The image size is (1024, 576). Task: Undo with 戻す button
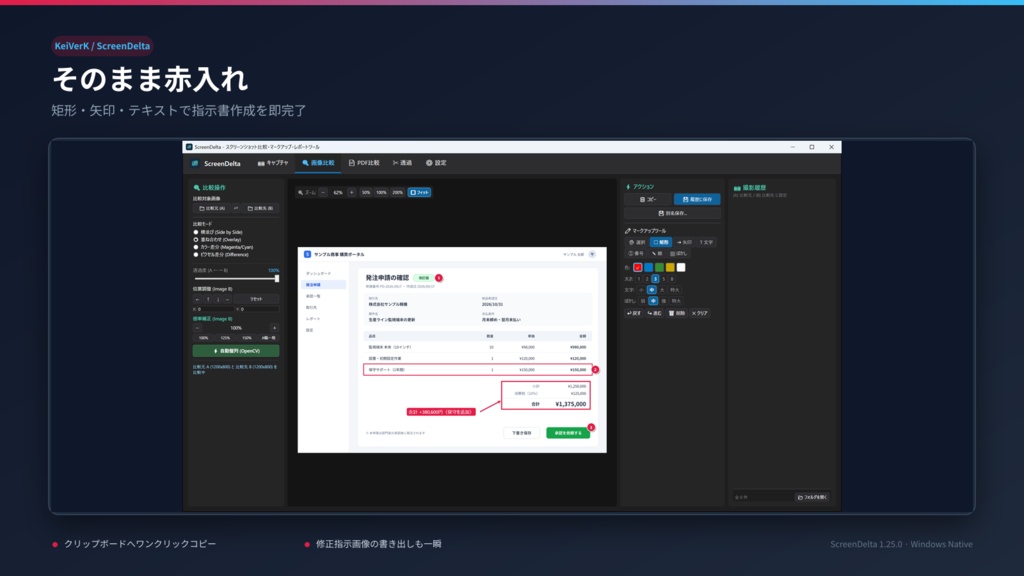pyautogui.click(x=634, y=313)
